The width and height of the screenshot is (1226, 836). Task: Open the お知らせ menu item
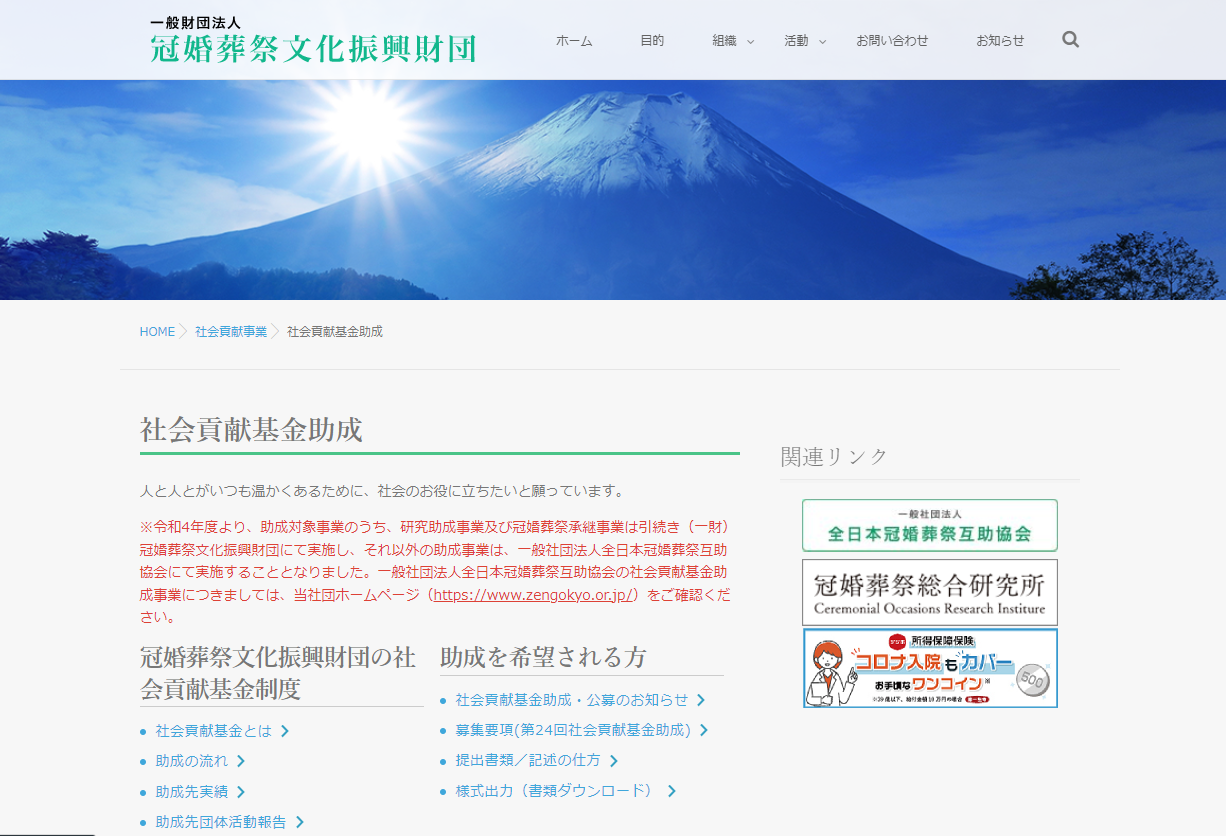click(x=1000, y=41)
